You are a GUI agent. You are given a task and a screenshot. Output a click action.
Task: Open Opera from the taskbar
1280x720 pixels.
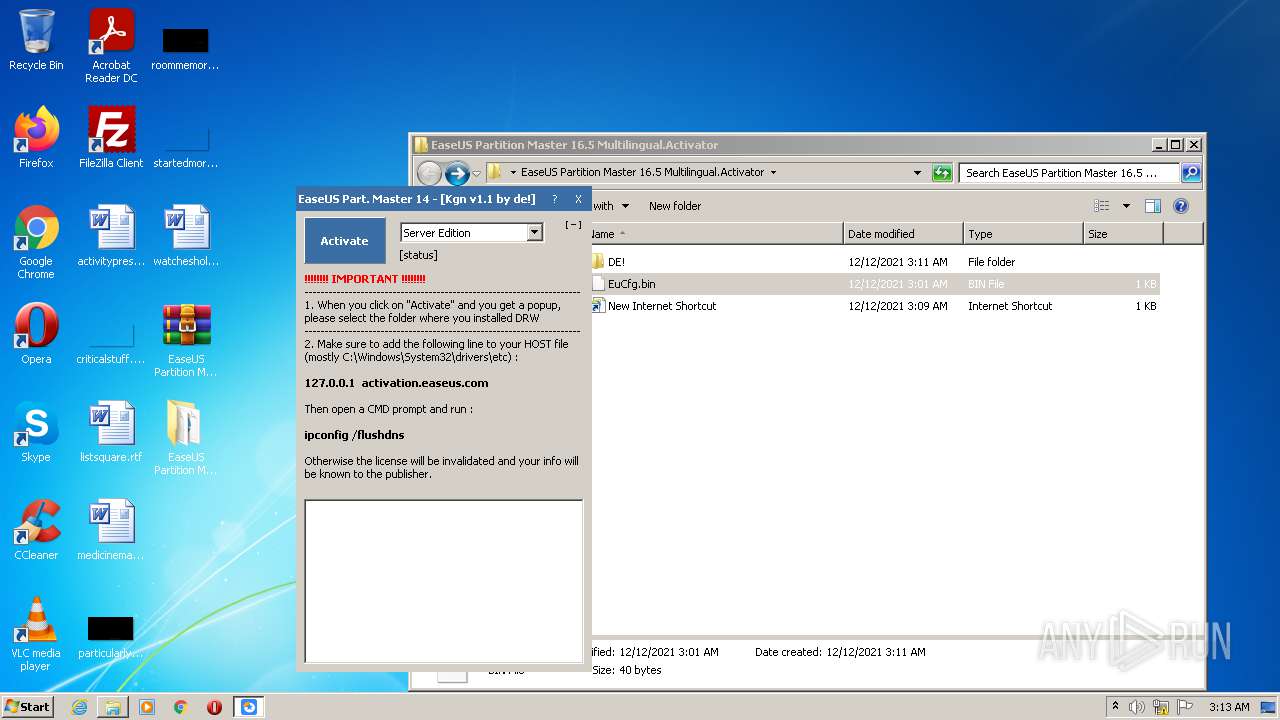214,707
